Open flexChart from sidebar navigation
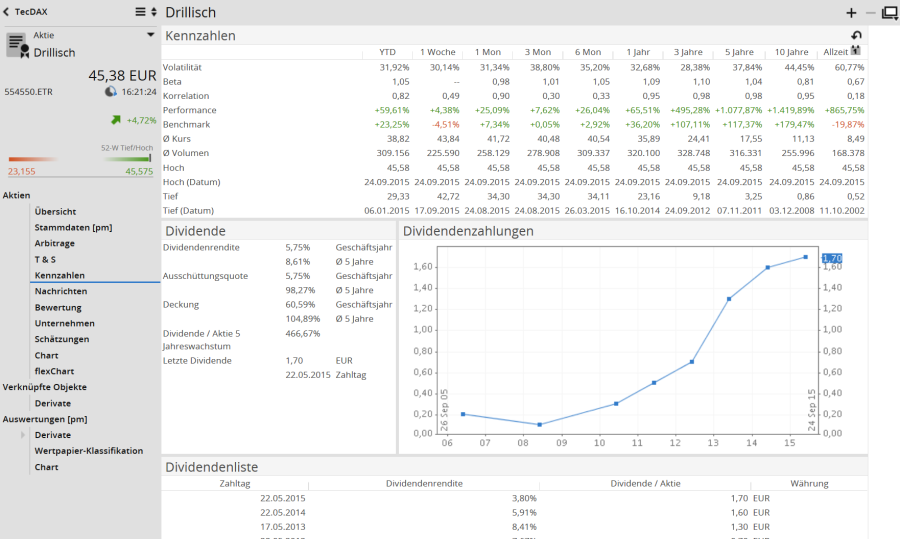Viewport: 900px width, 539px height. 54,371
